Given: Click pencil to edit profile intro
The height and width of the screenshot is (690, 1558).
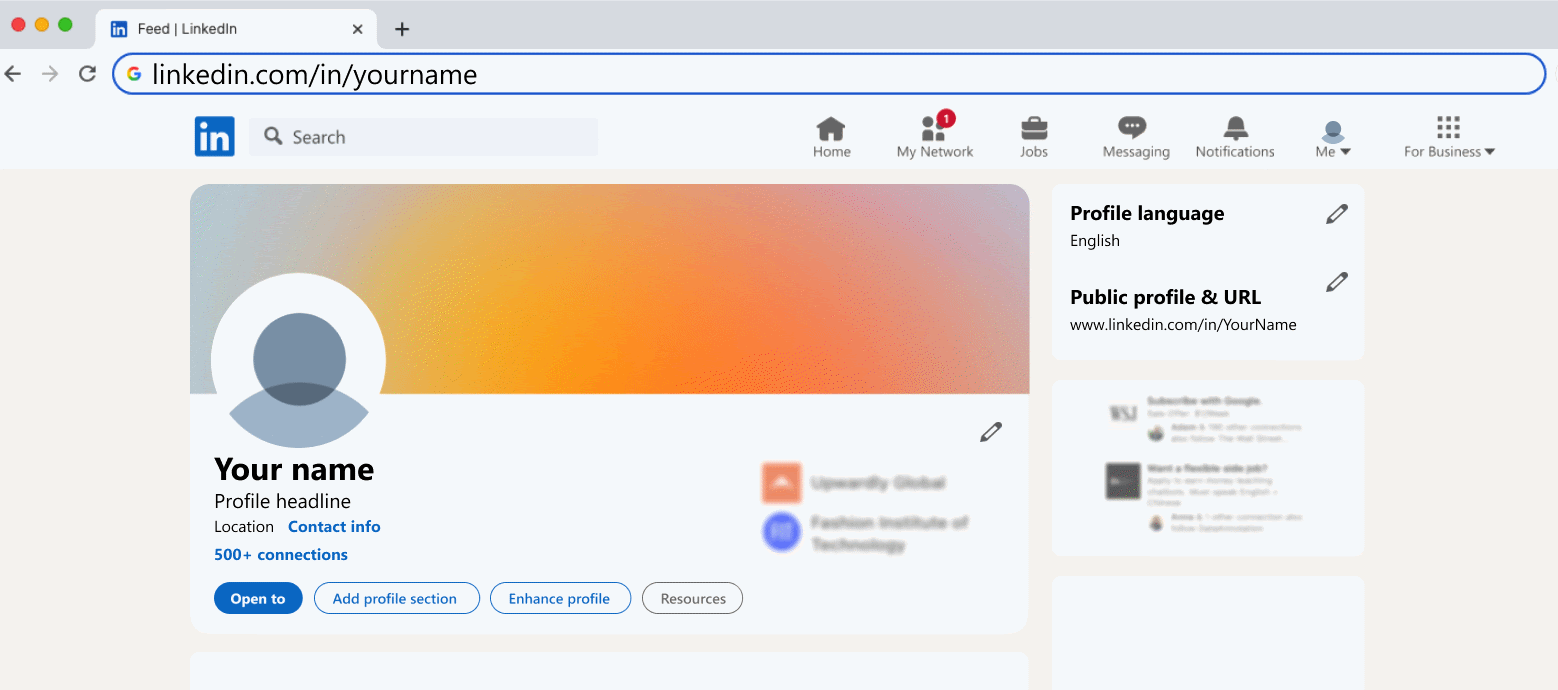Looking at the screenshot, I should (990, 432).
